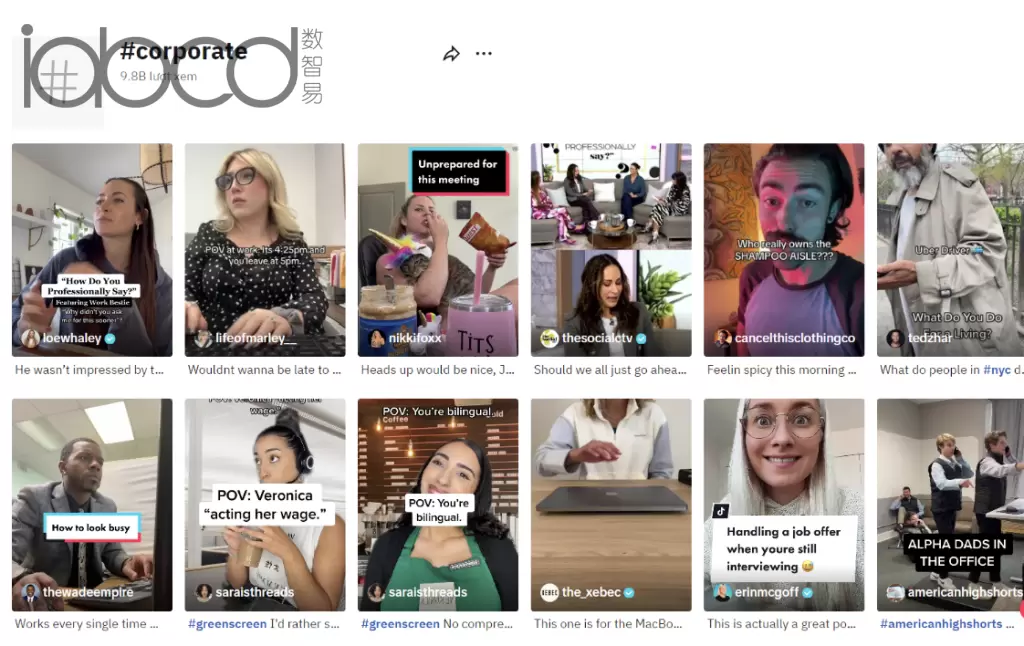Play thesocialctv's talk show video
The image size is (1024, 646).
point(611,250)
